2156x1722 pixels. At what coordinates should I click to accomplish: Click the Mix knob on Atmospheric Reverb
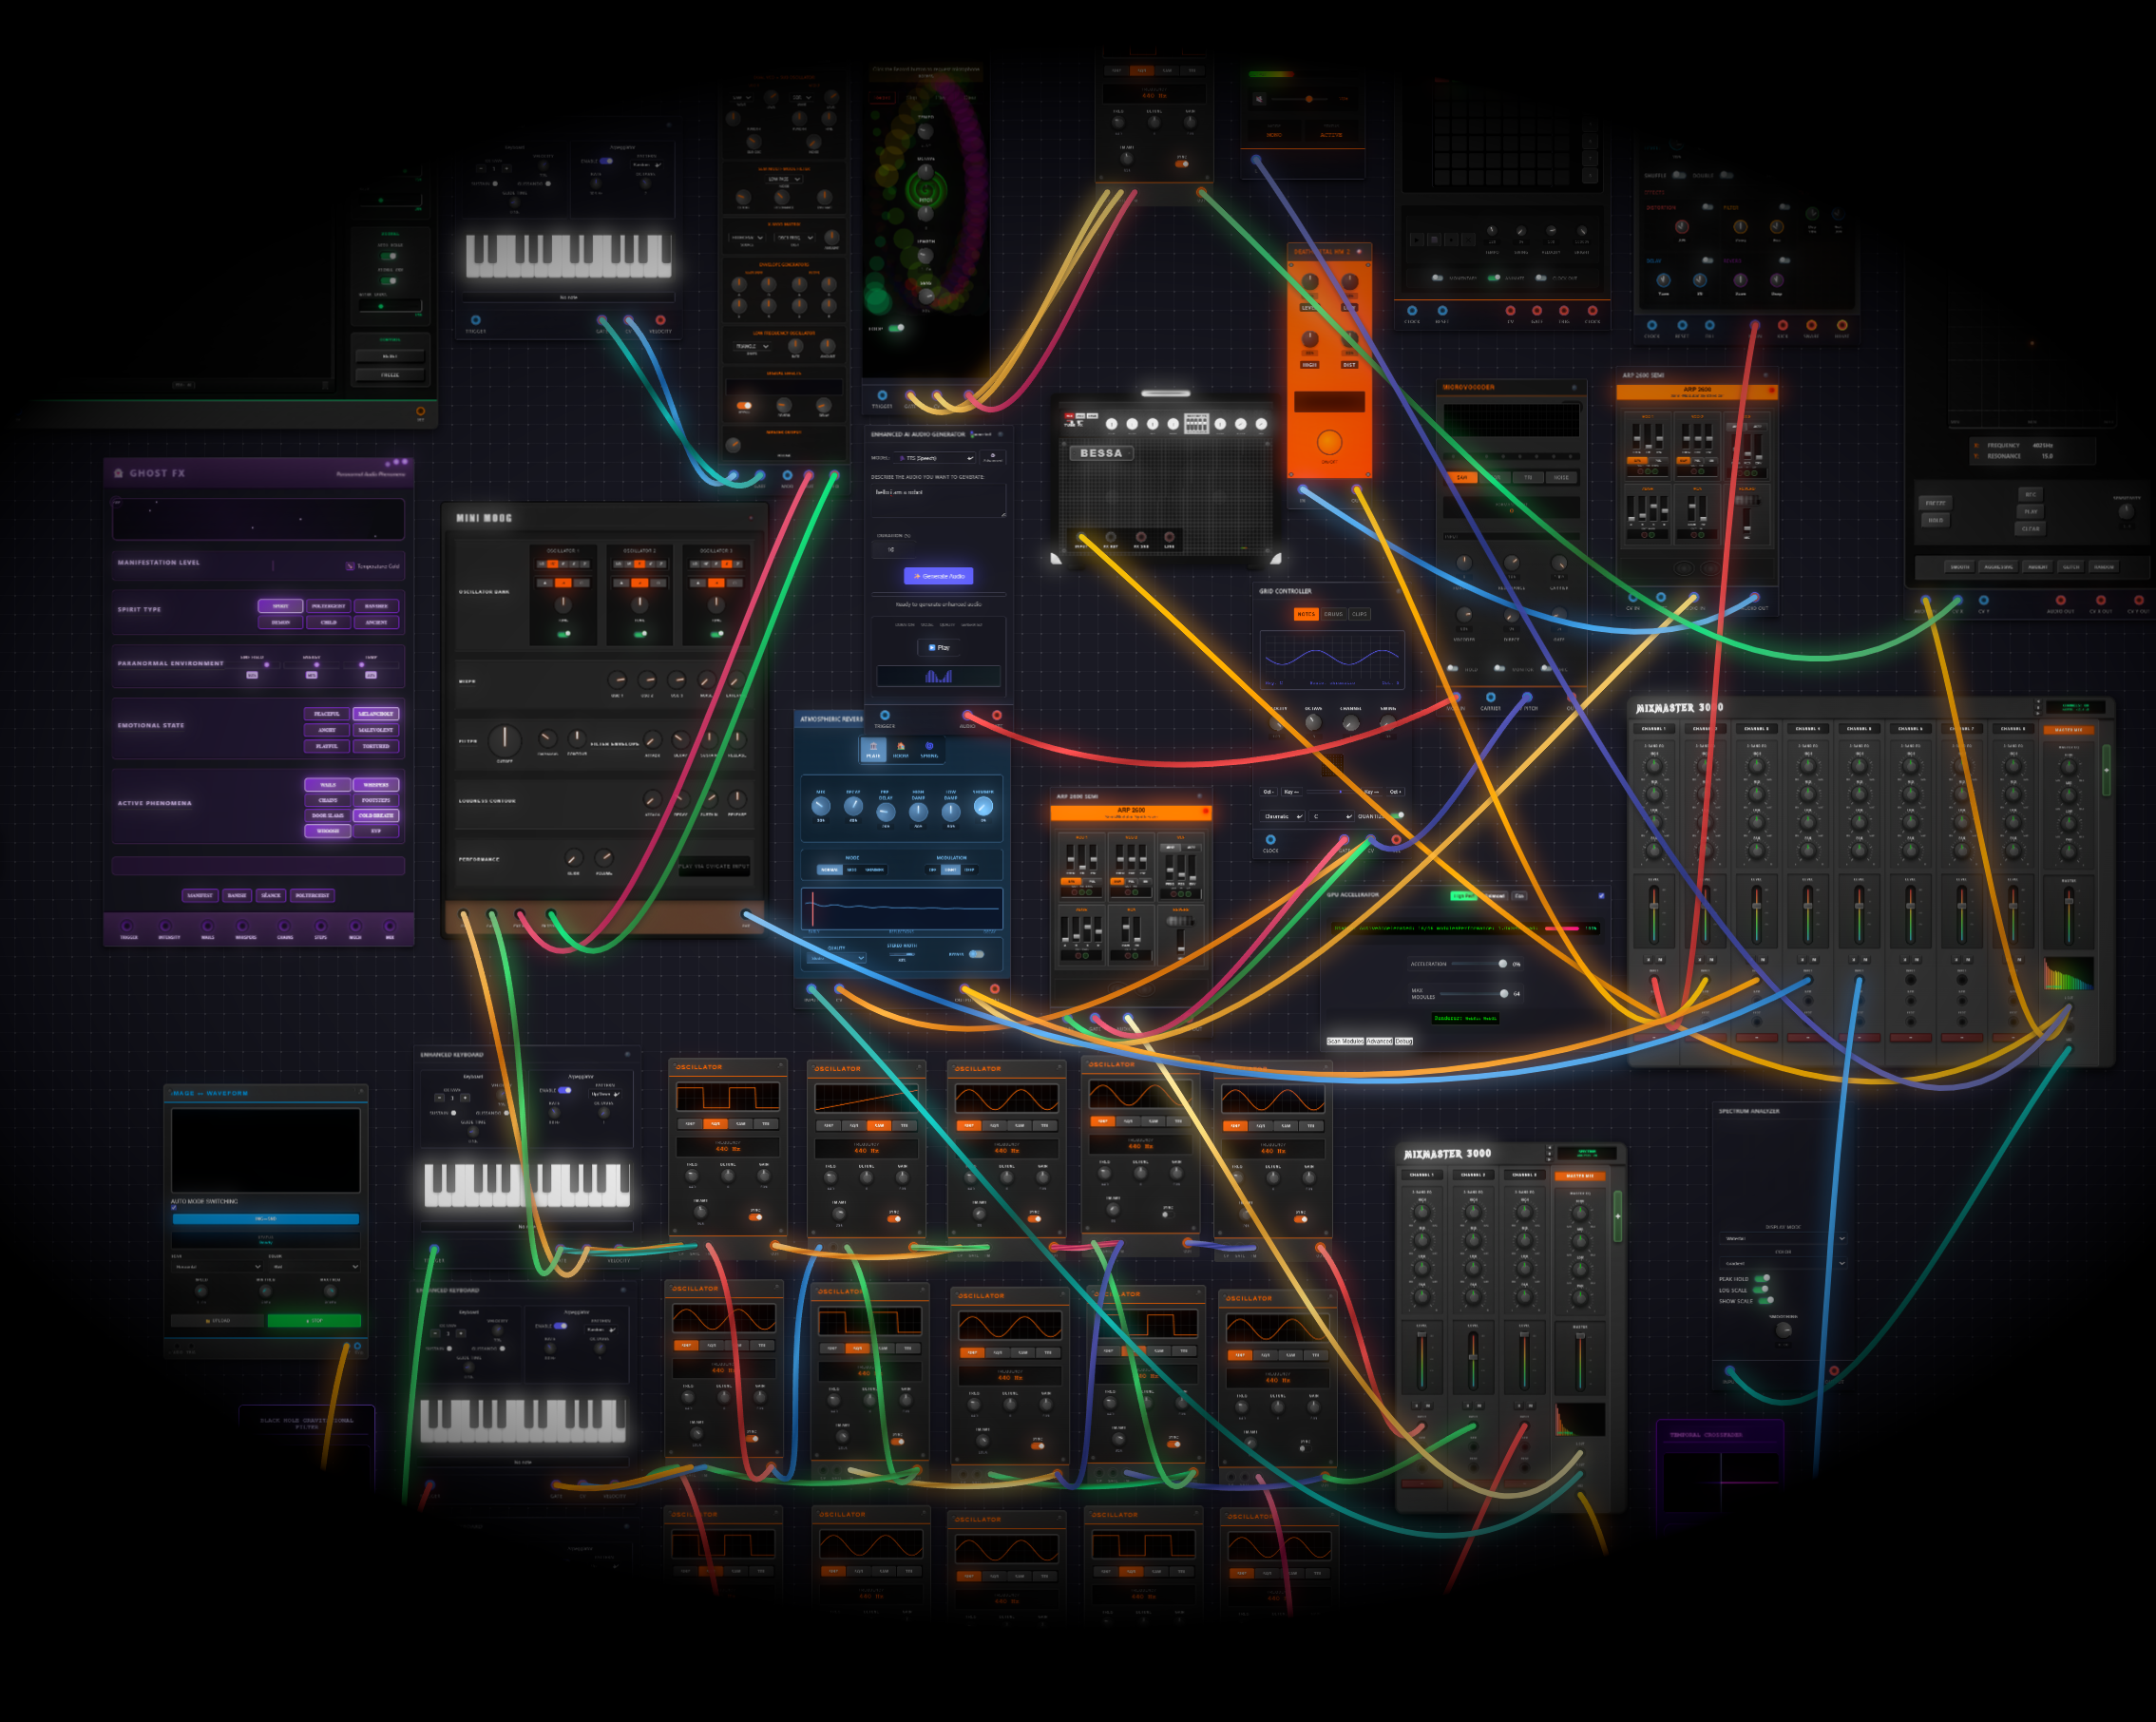[821, 807]
